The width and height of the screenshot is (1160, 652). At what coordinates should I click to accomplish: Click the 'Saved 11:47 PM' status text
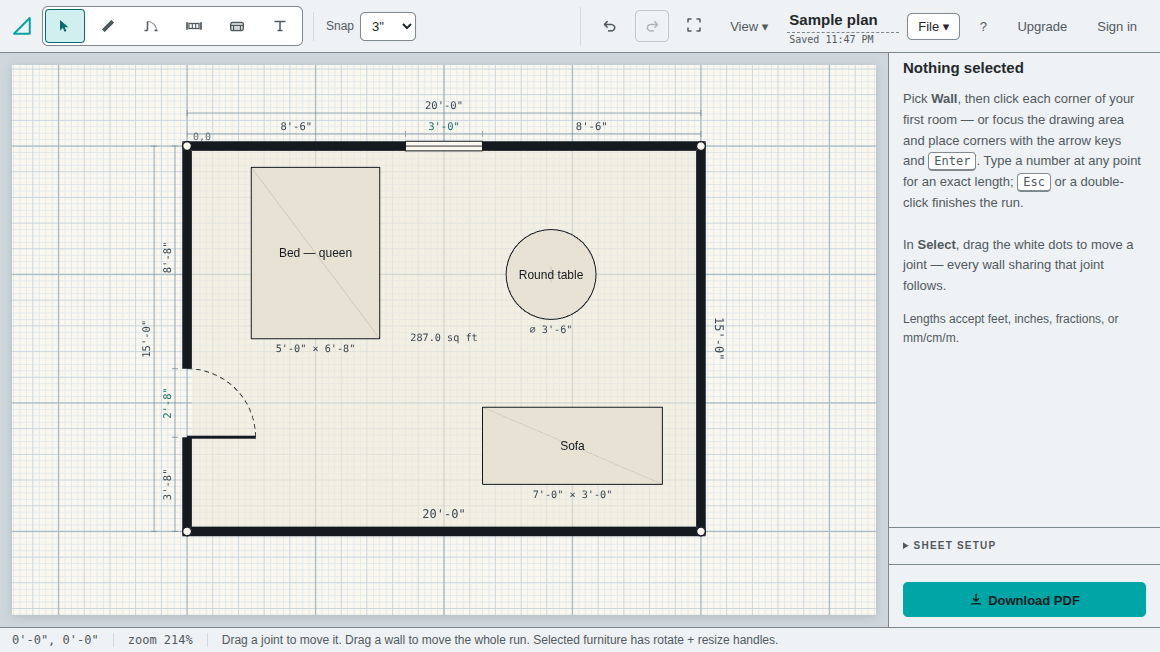coord(831,39)
